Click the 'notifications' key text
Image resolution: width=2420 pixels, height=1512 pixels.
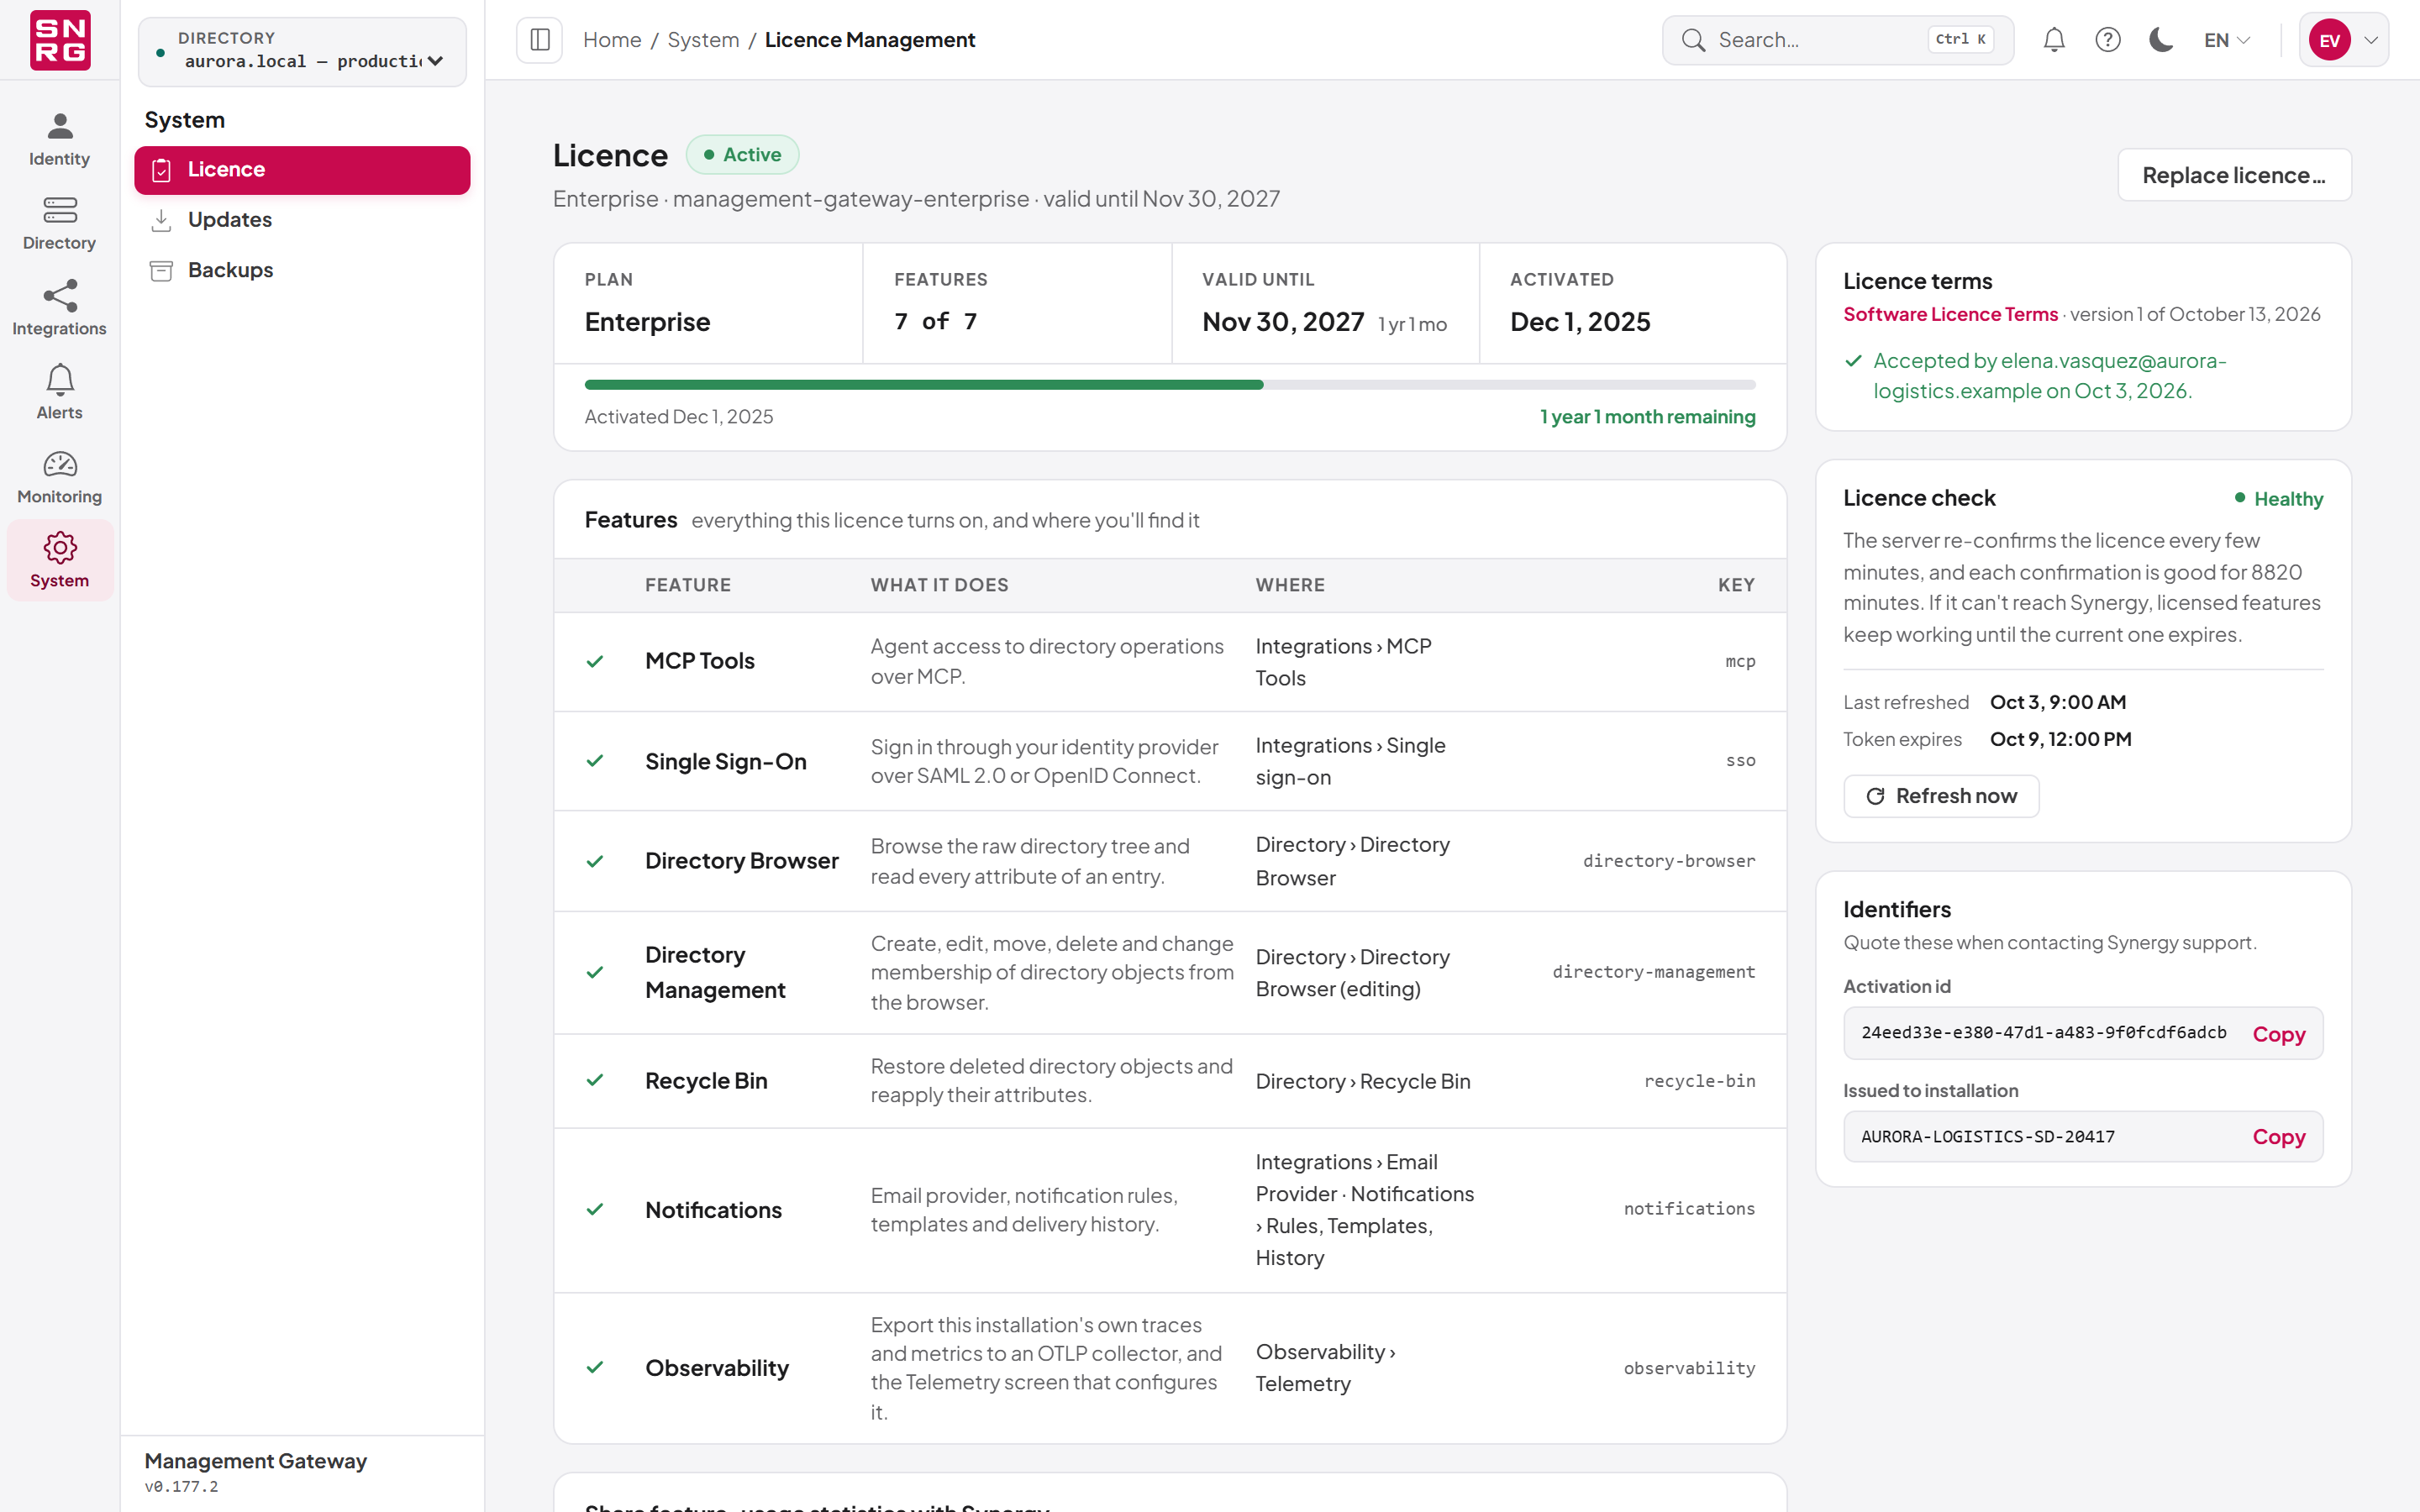point(1689,1209)
